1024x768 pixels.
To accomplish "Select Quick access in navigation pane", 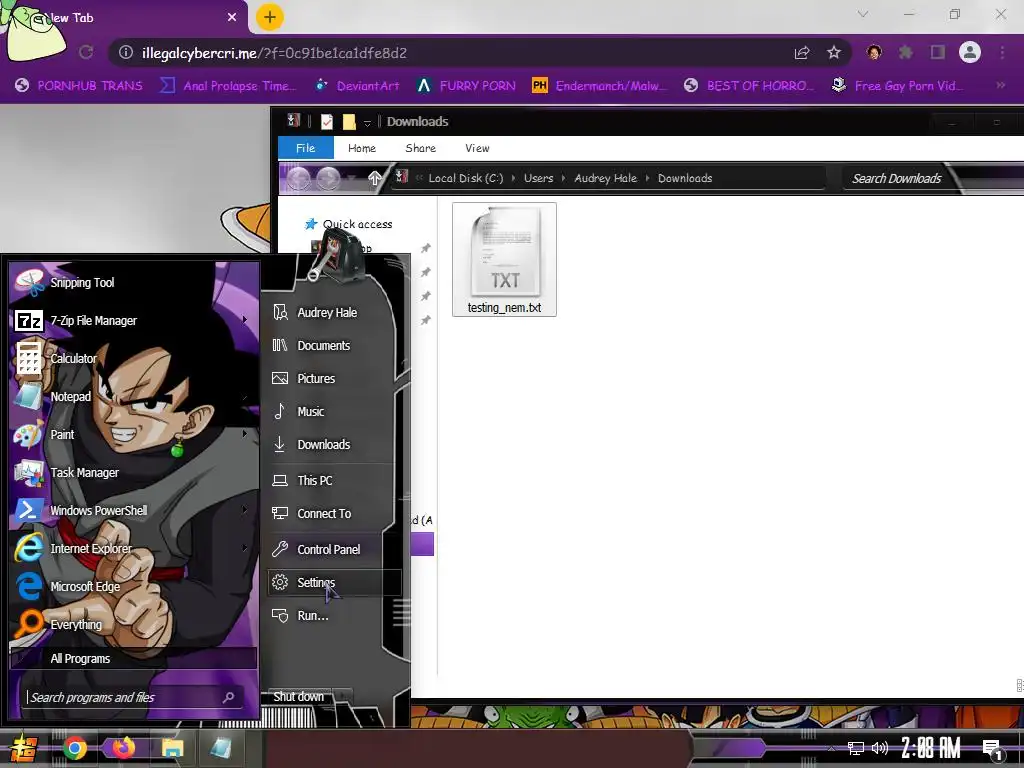I will click(x=357, y=224).
